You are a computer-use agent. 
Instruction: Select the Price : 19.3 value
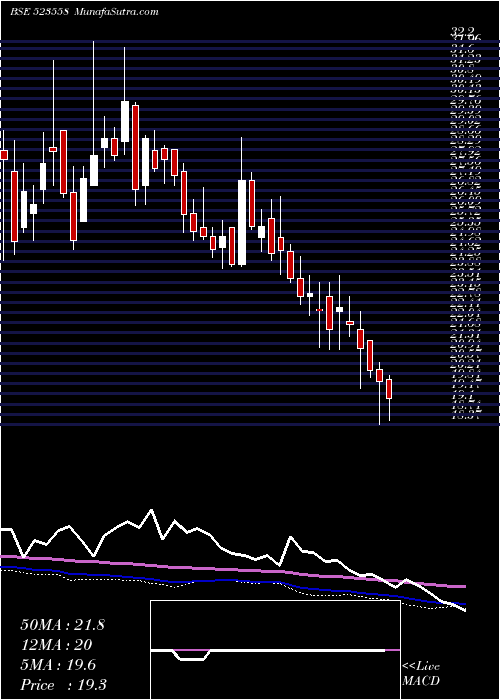coord(63,685)
